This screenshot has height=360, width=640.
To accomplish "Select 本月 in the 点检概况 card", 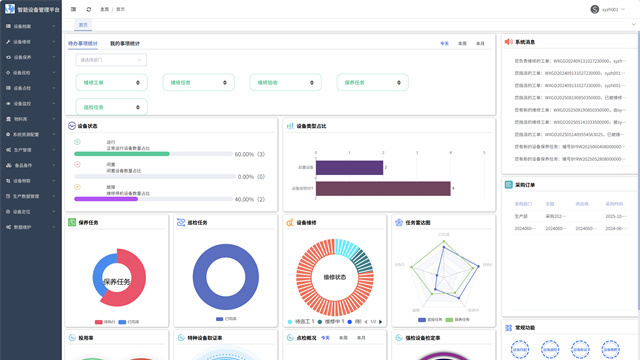I will tap(361, 338).
